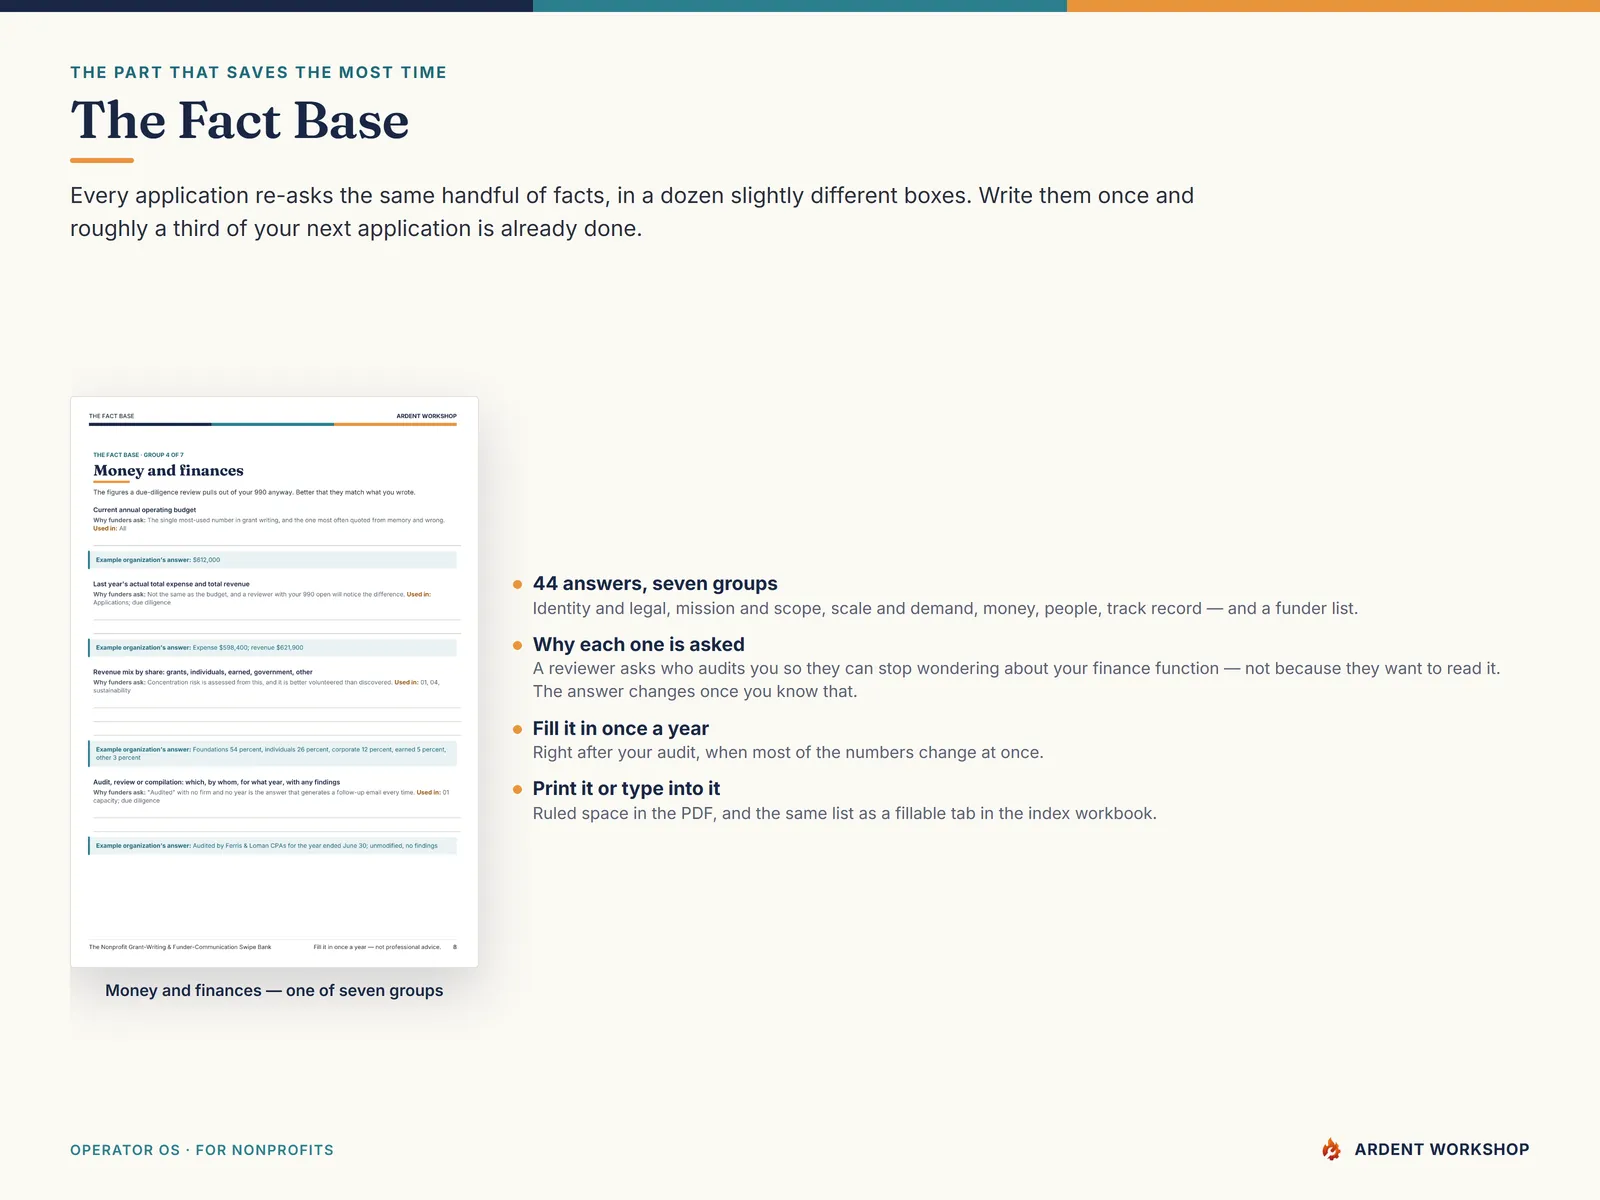Click "Revenue mix by share" heading in thumbnail
The width and height of the screenshot is (1600, 1200).
coord(203,672)
